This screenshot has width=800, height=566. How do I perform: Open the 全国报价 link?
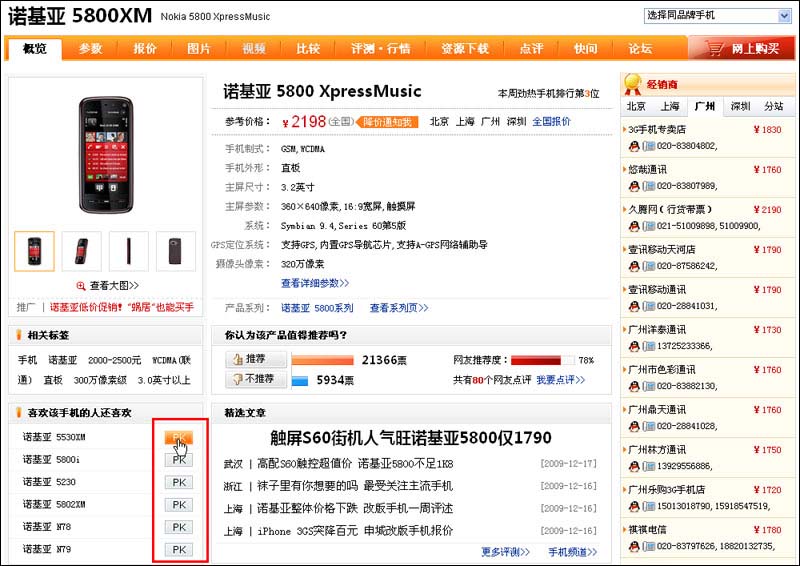[x=551, y=121]
